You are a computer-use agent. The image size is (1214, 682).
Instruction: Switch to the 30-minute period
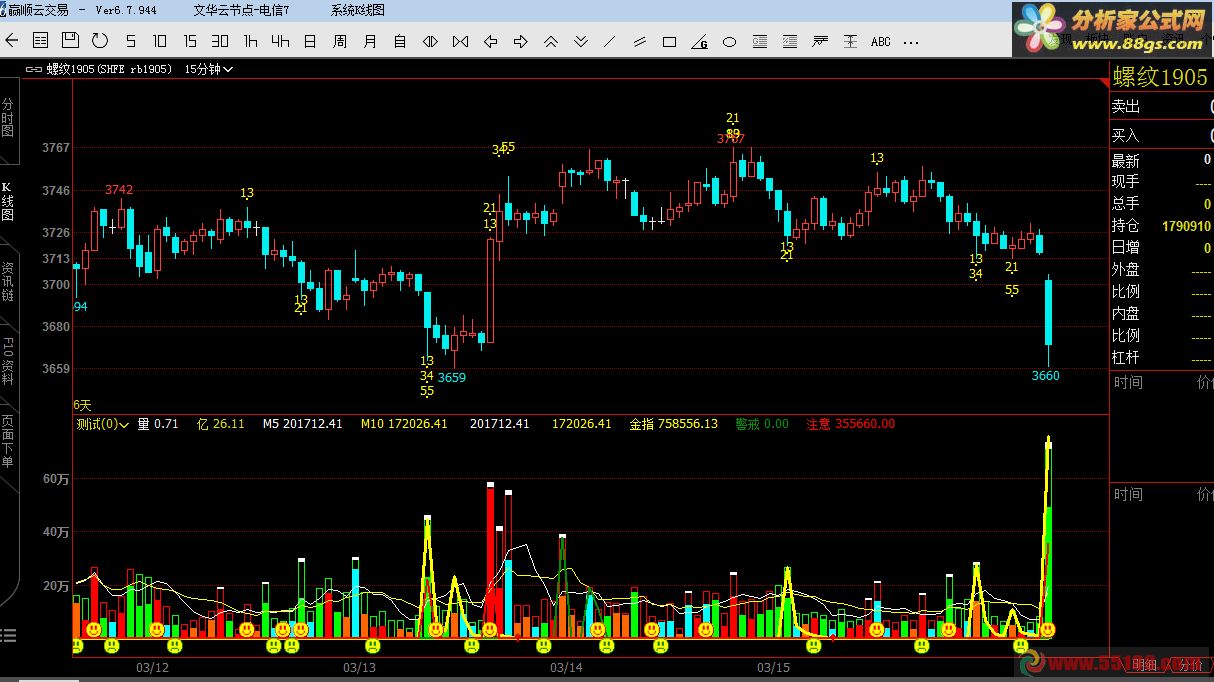click(220, 41)
